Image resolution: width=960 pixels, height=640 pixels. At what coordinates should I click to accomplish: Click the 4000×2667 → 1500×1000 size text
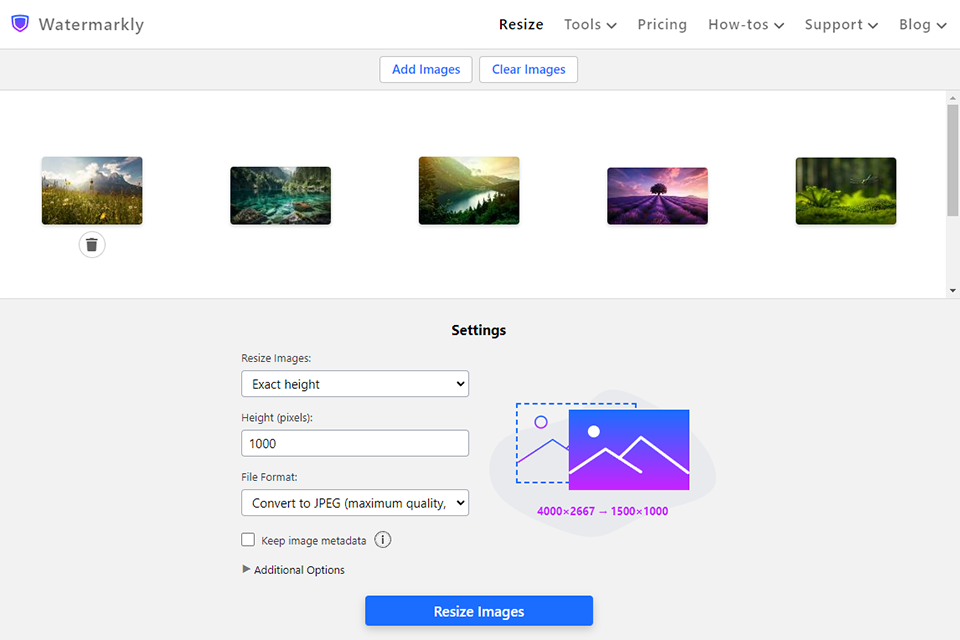[x=602, y=511]
